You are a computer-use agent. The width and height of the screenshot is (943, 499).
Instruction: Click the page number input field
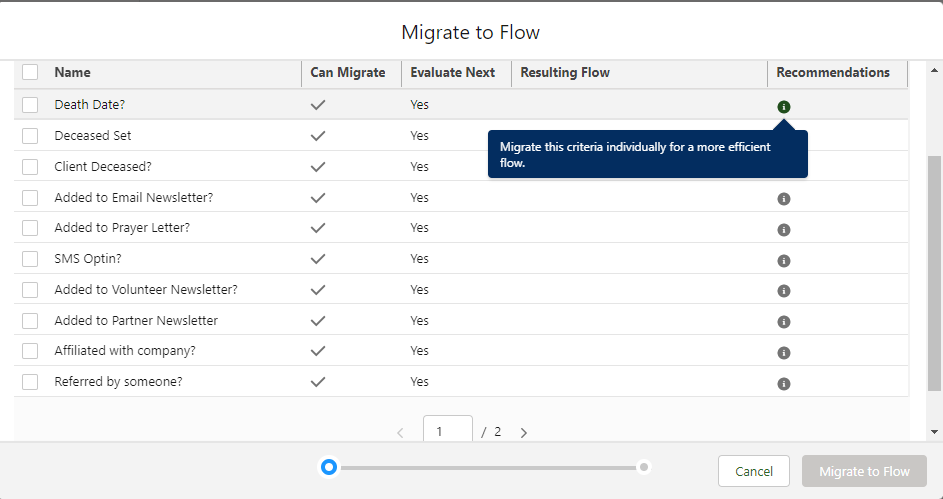(447, 431)
